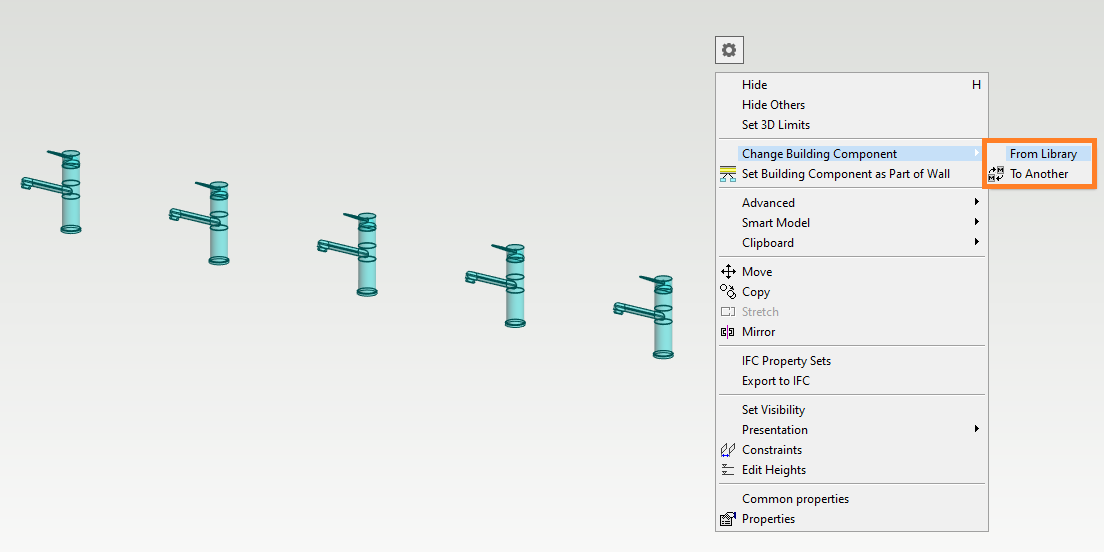Image resolution: width=1104 pixels, height=552 pixels.
Task: Click Set Building Component as Part of Wall icon
Action: tap(728, 174)
